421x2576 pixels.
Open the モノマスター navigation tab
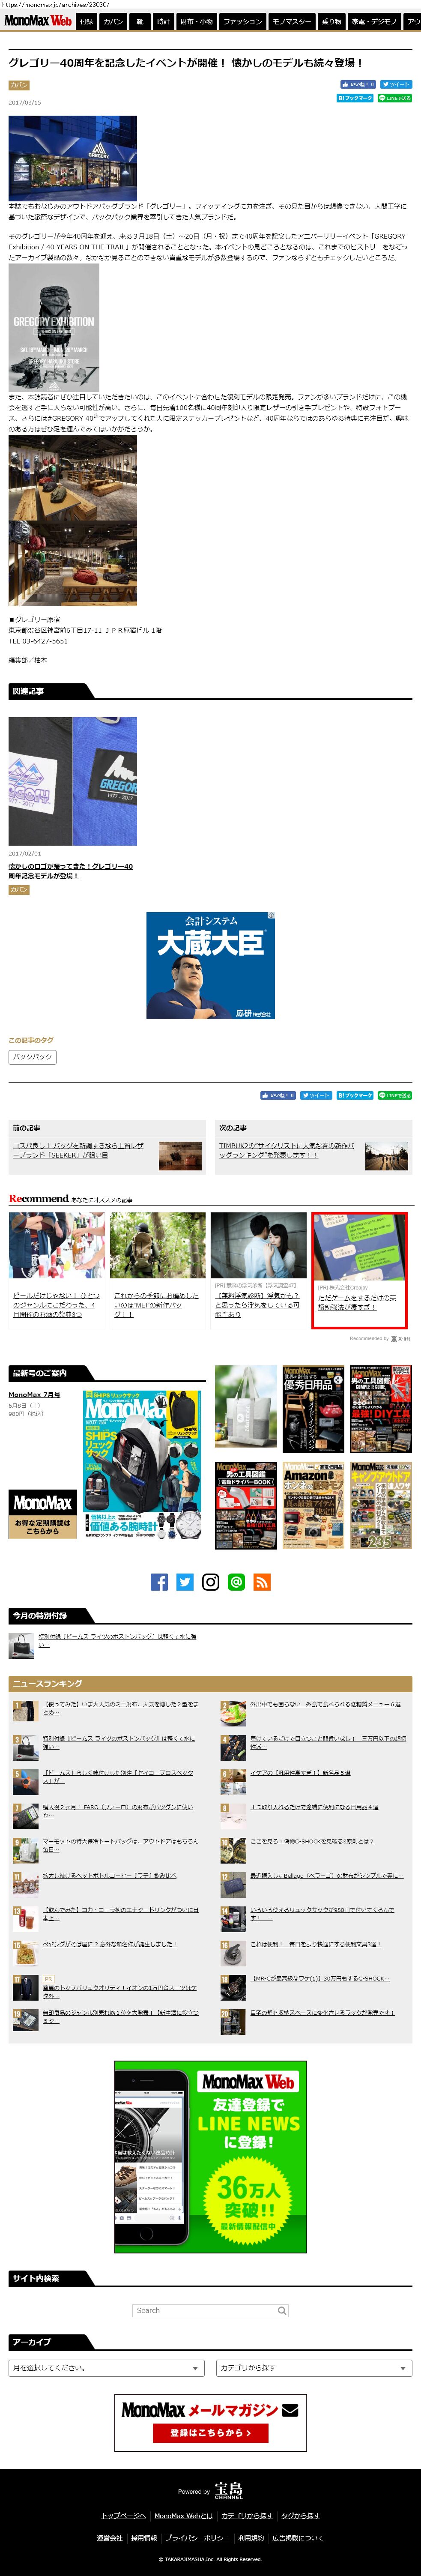[x=292, y=21]
